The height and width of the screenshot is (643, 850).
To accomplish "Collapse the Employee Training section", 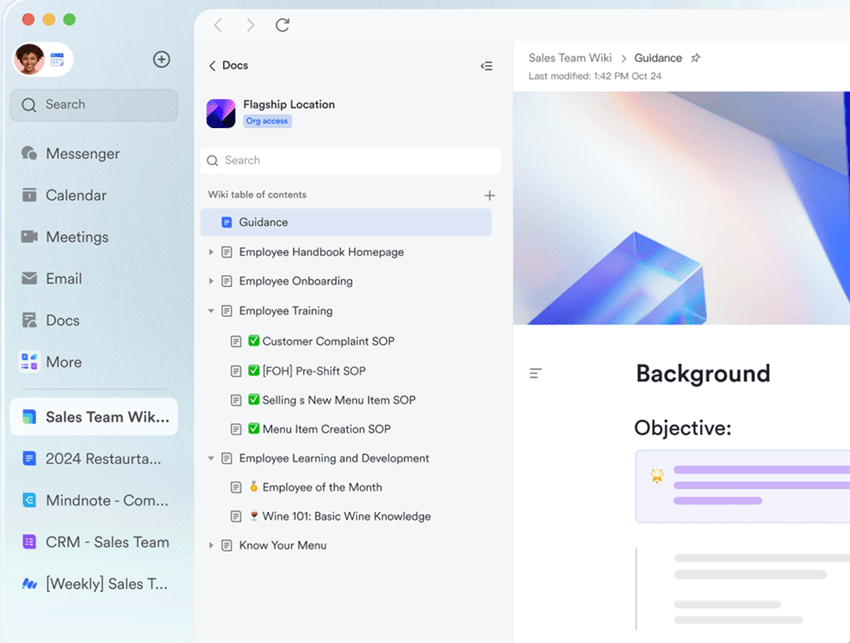I will (211, 311).
